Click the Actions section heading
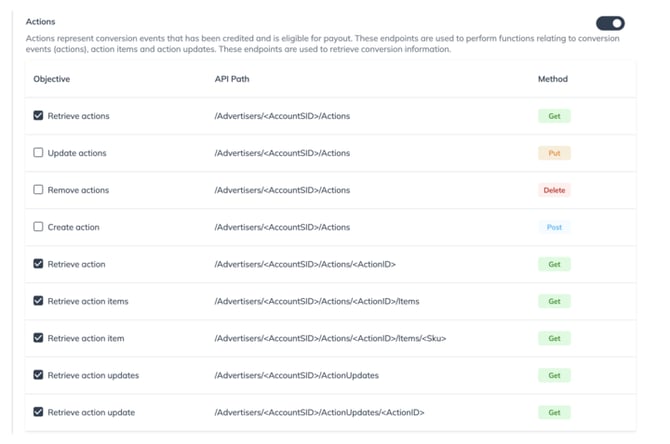 pos(41,21)
